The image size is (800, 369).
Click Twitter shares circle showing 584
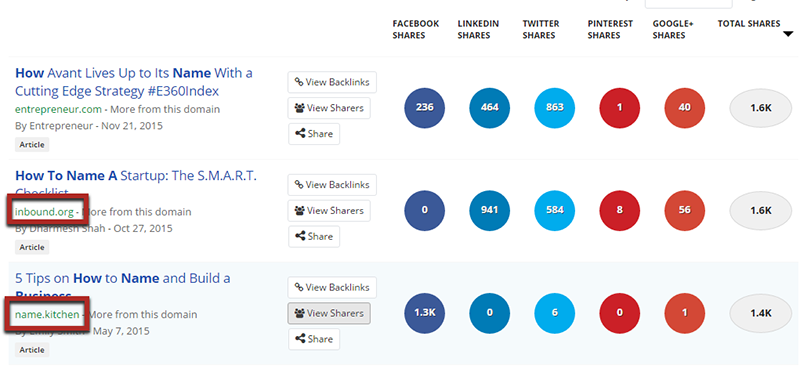coord(555,210)
